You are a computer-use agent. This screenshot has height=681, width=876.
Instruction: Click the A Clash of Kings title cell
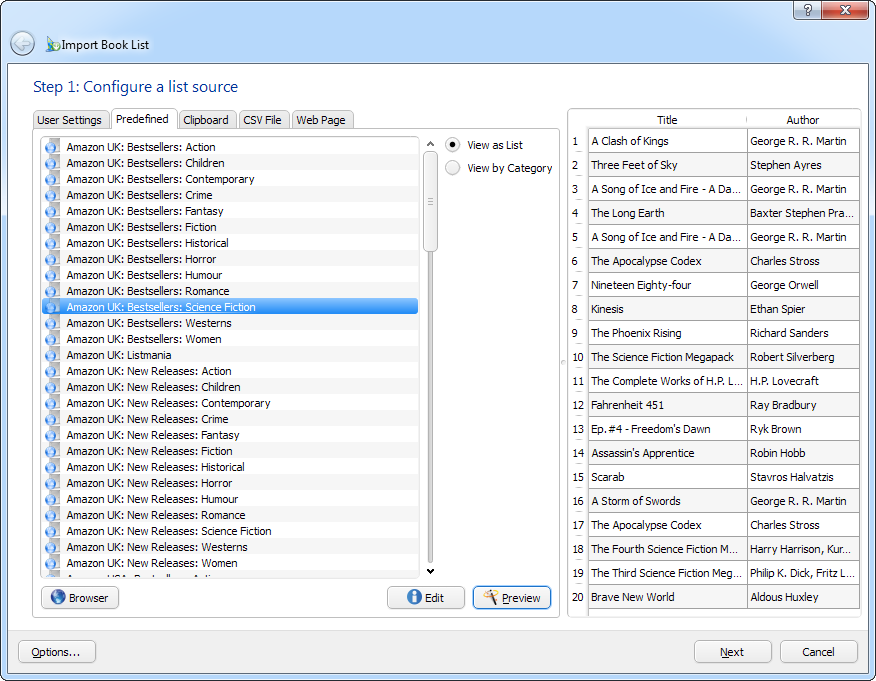pos(668,141)
